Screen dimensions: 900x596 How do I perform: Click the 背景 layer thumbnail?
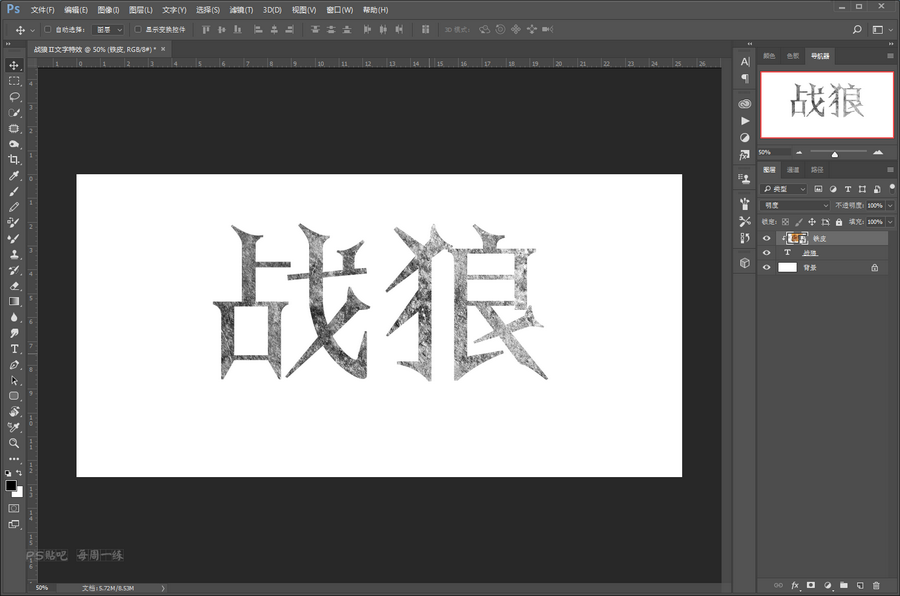click(x=788, y=268)
